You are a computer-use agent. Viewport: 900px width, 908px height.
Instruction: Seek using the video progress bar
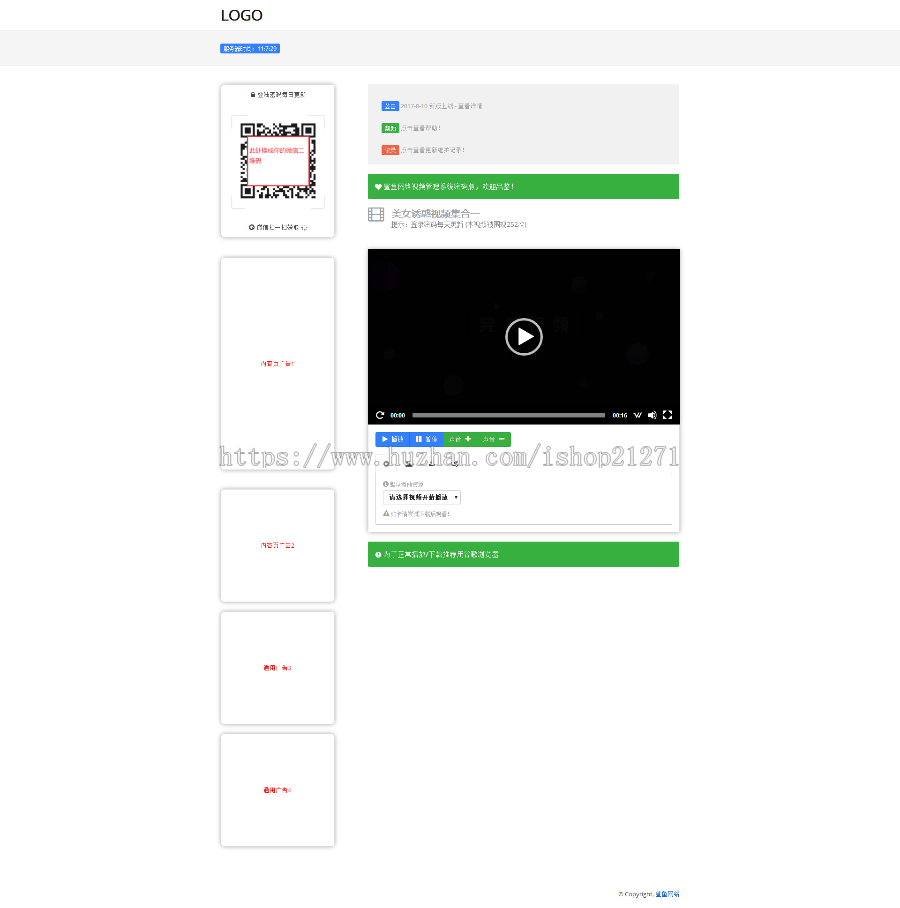[508, 415]
